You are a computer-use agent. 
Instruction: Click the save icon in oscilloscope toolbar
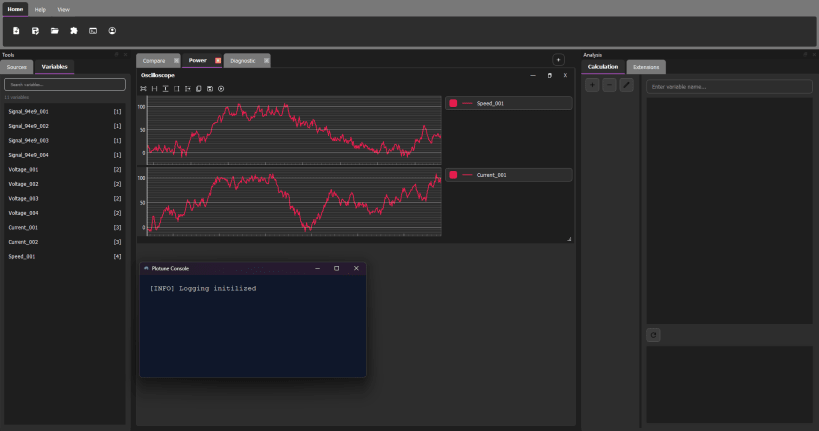(x=210, y=89)
